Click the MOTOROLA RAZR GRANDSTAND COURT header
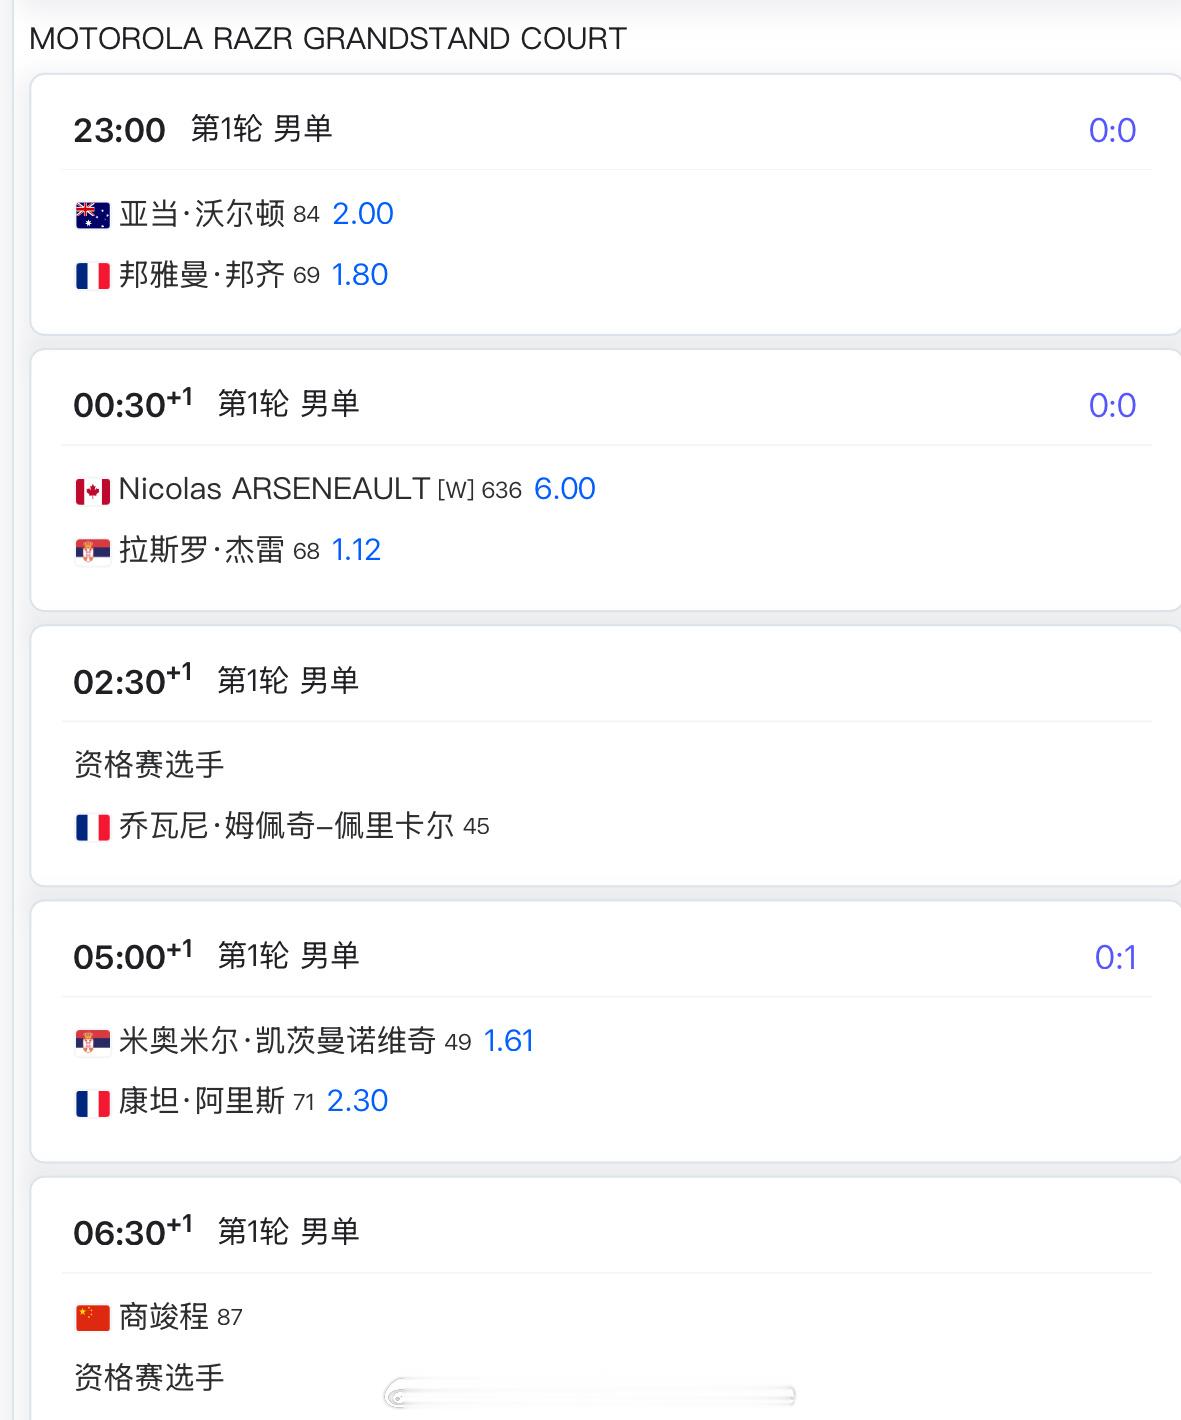The height and width of the screenshot is (1420, 1181). pyautogui.click(x=328, y=39)
